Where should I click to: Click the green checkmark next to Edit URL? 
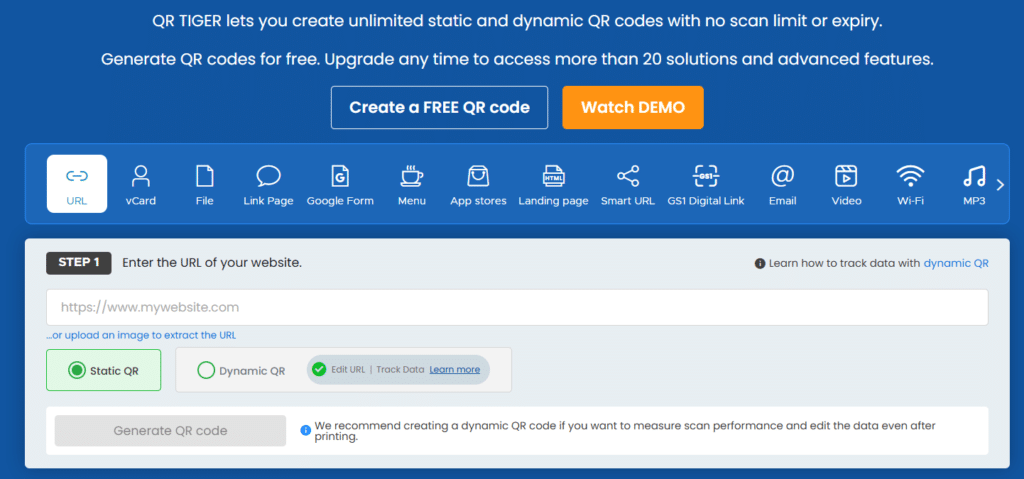click(319, 369)
